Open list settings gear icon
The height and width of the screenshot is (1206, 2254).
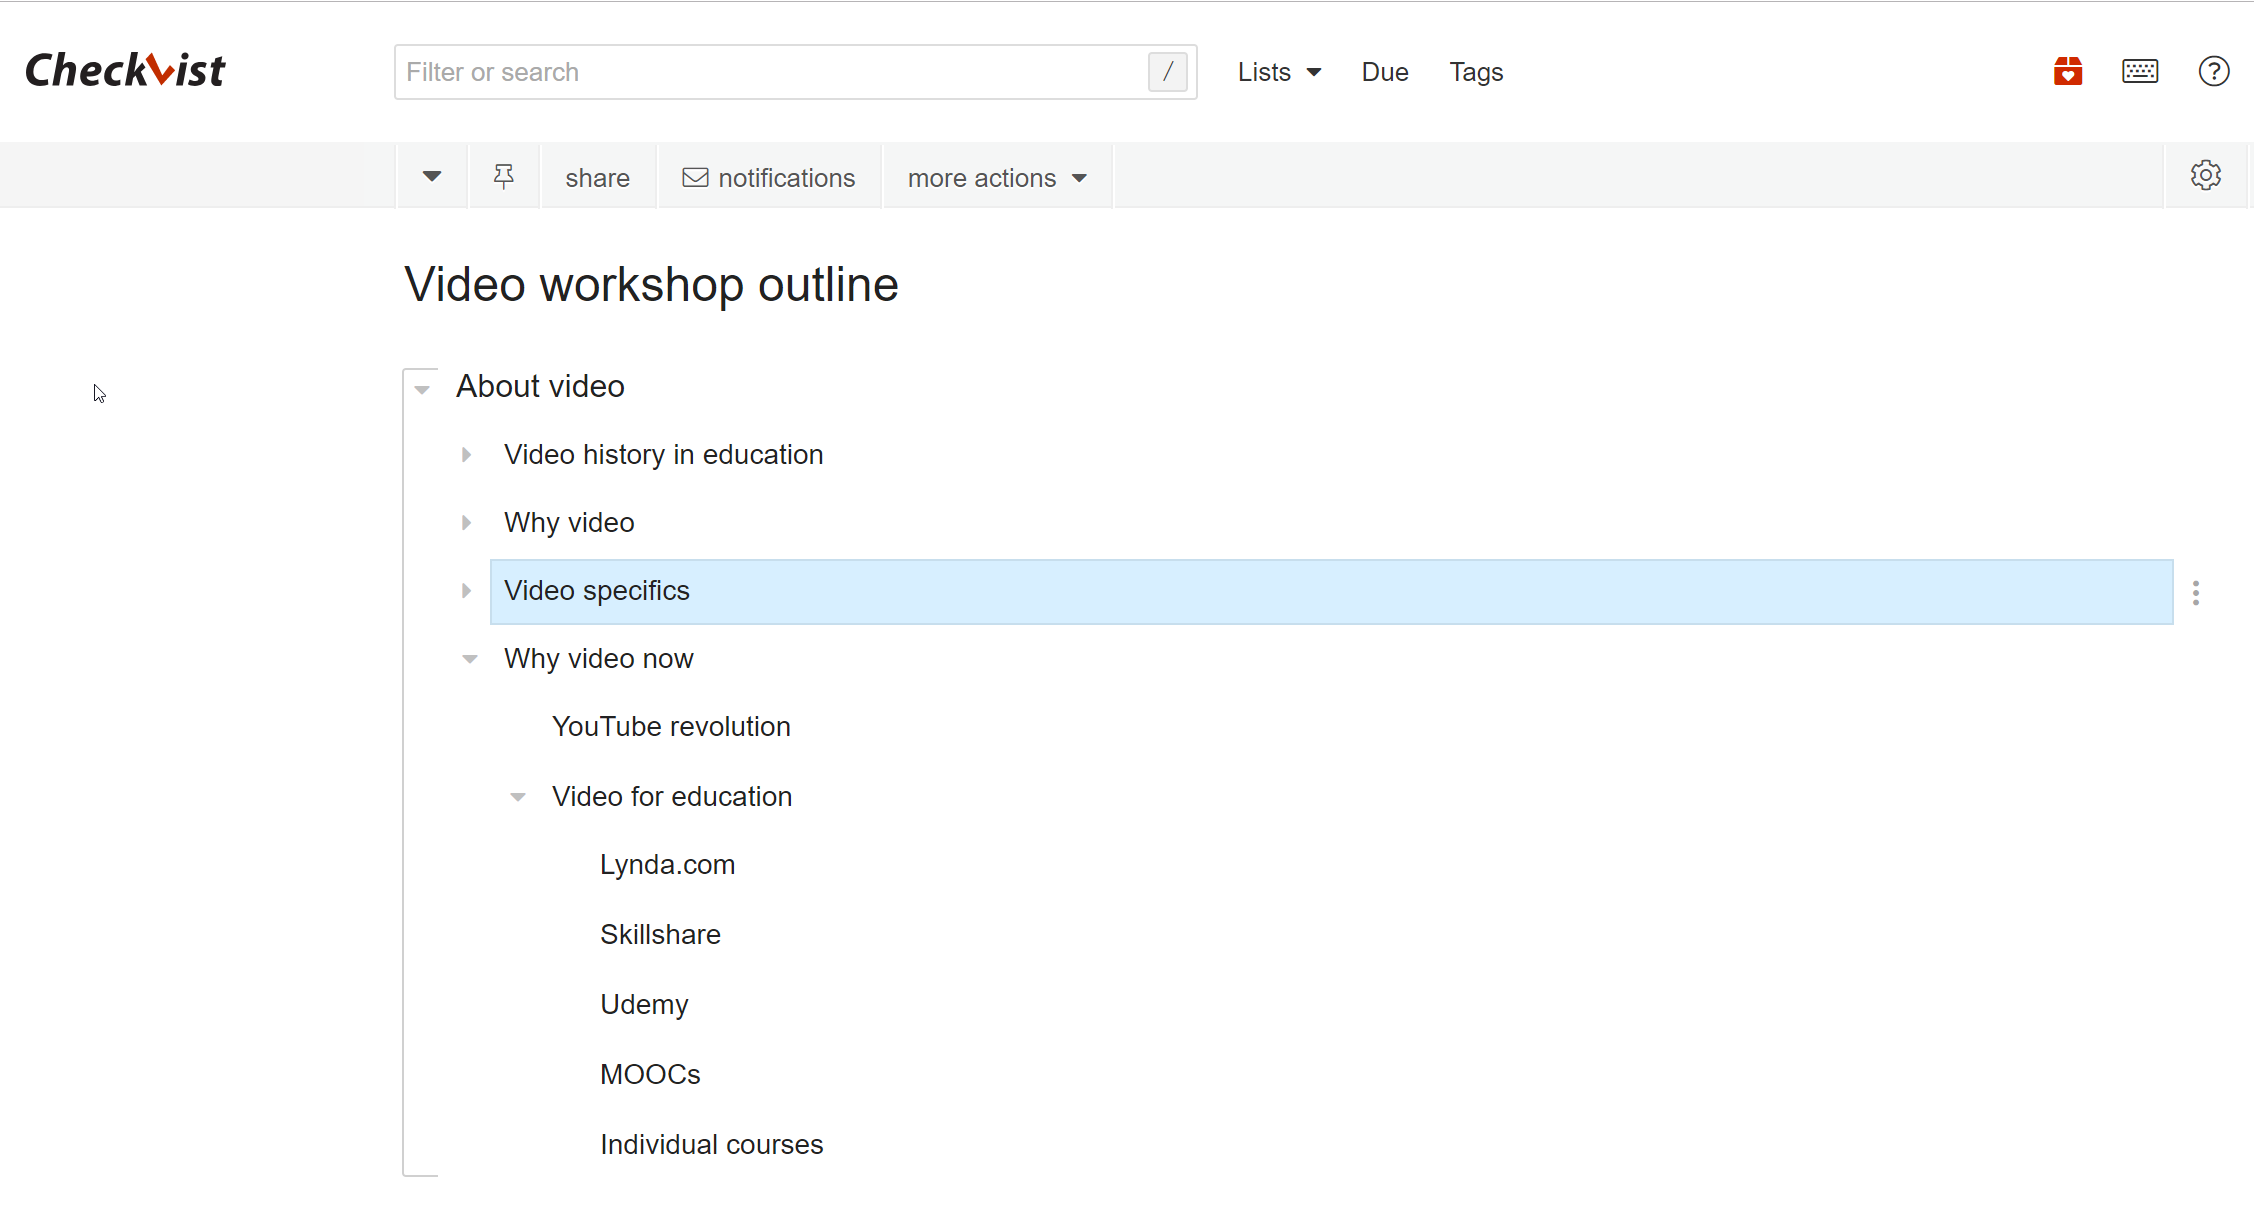2206,175
